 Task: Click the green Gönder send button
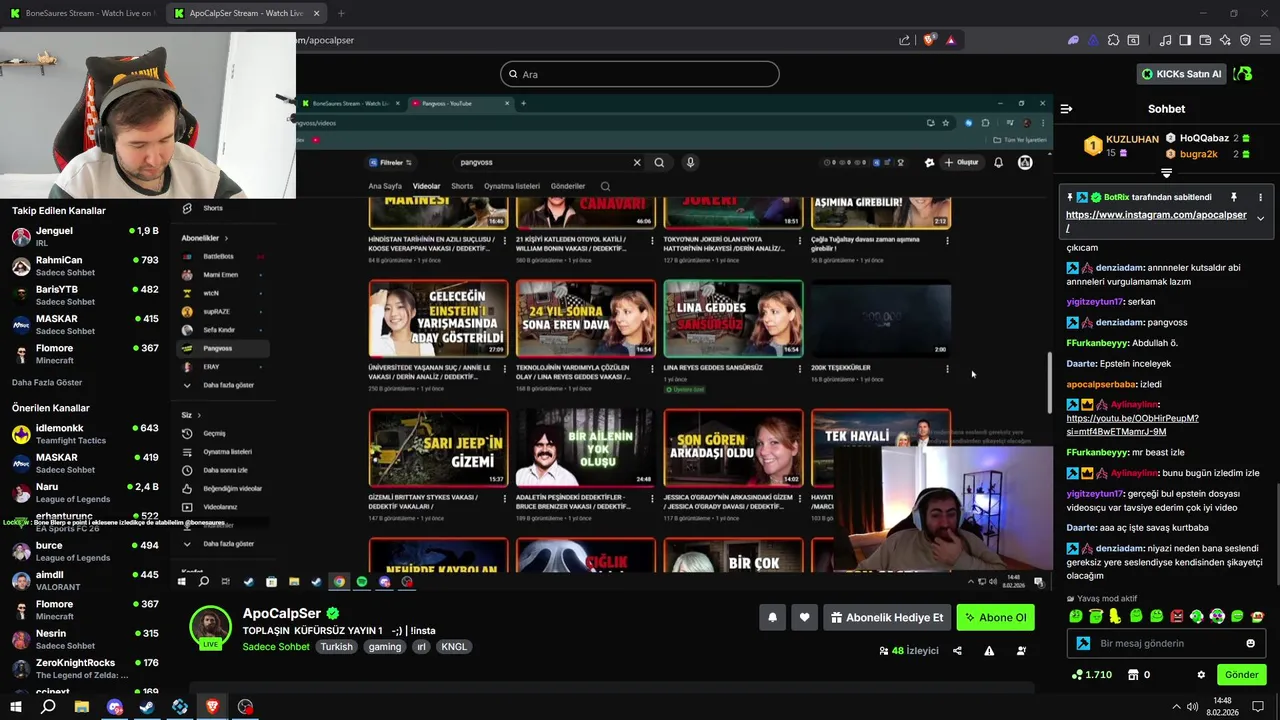click(1241, 675)
